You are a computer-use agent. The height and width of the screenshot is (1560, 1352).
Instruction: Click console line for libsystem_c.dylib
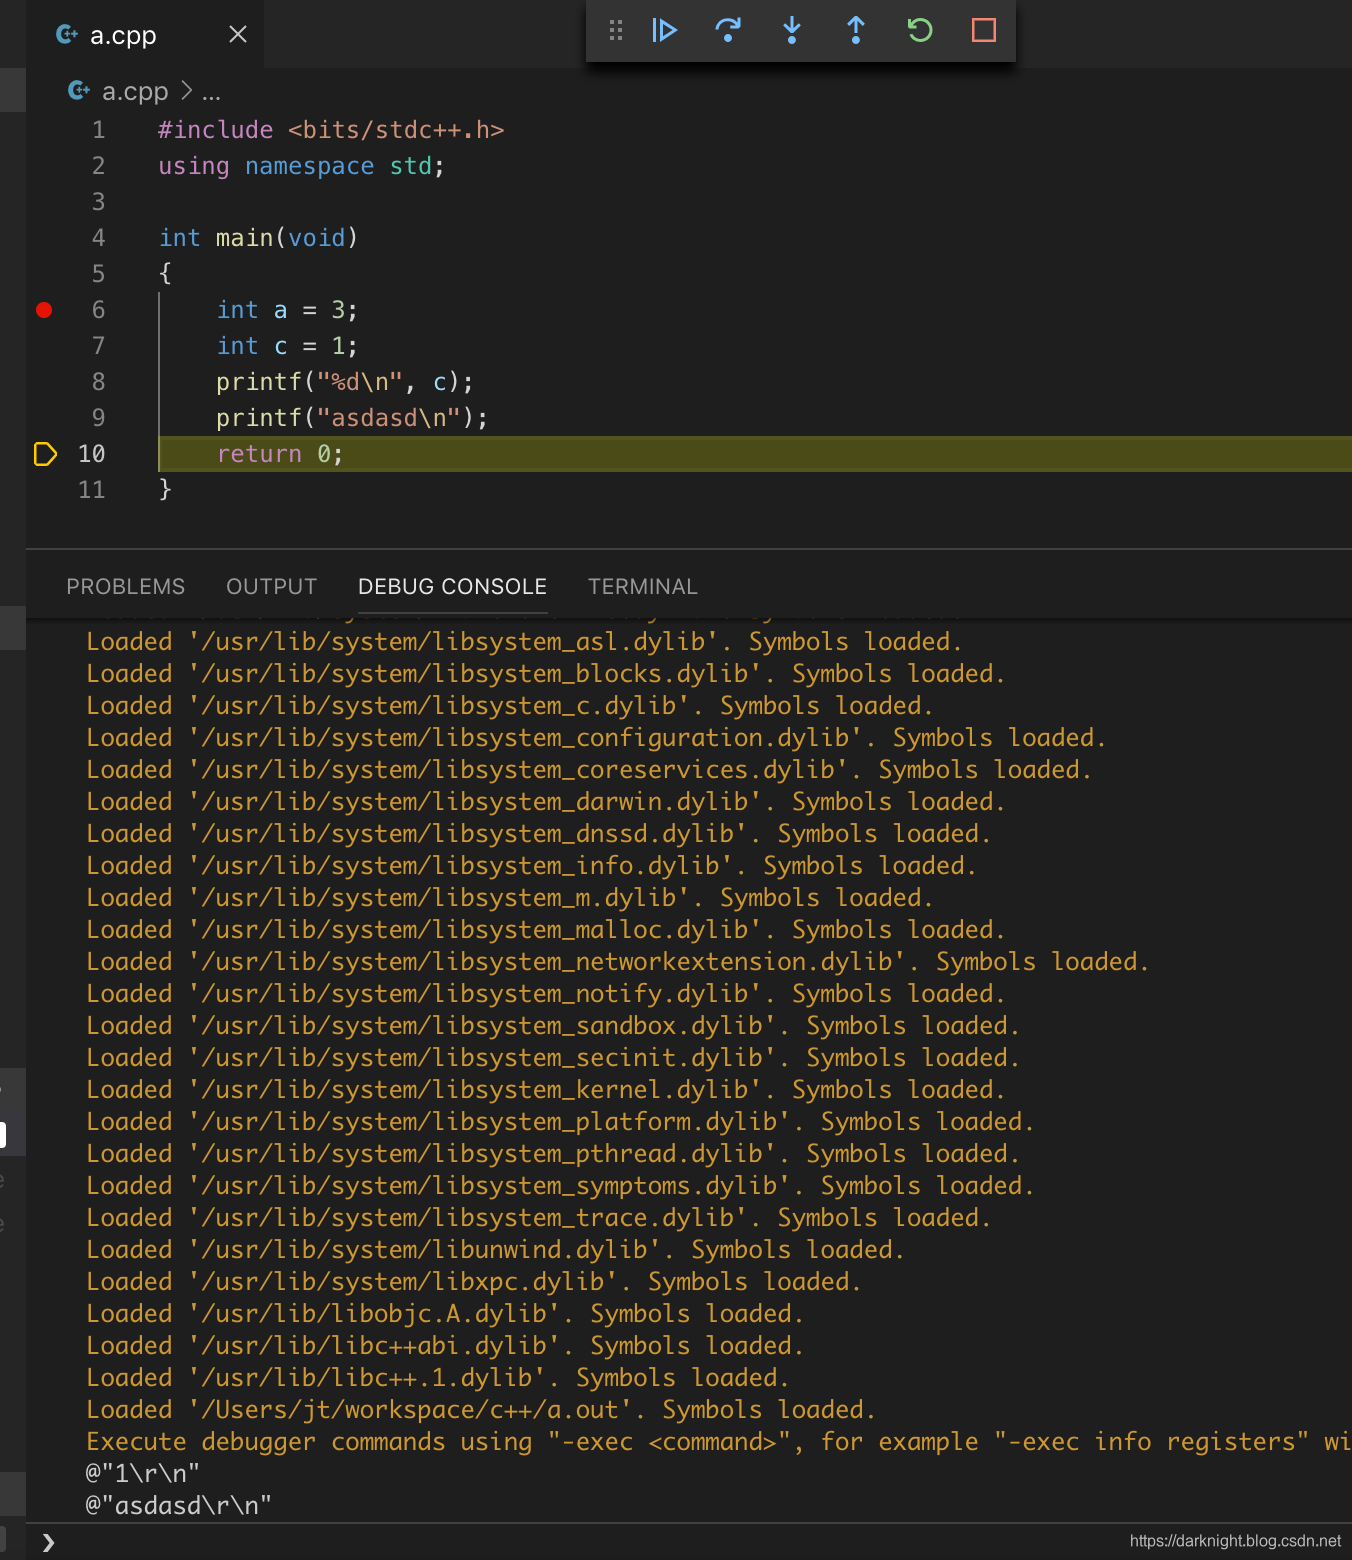click(510, 706)
